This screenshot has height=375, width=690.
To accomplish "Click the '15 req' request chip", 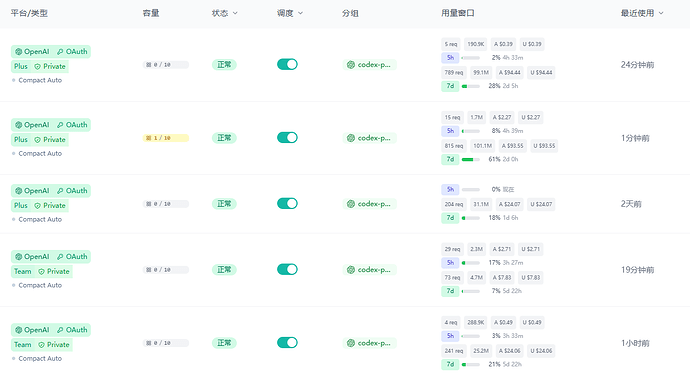I will pyautogui.click(x=452, y=118).
